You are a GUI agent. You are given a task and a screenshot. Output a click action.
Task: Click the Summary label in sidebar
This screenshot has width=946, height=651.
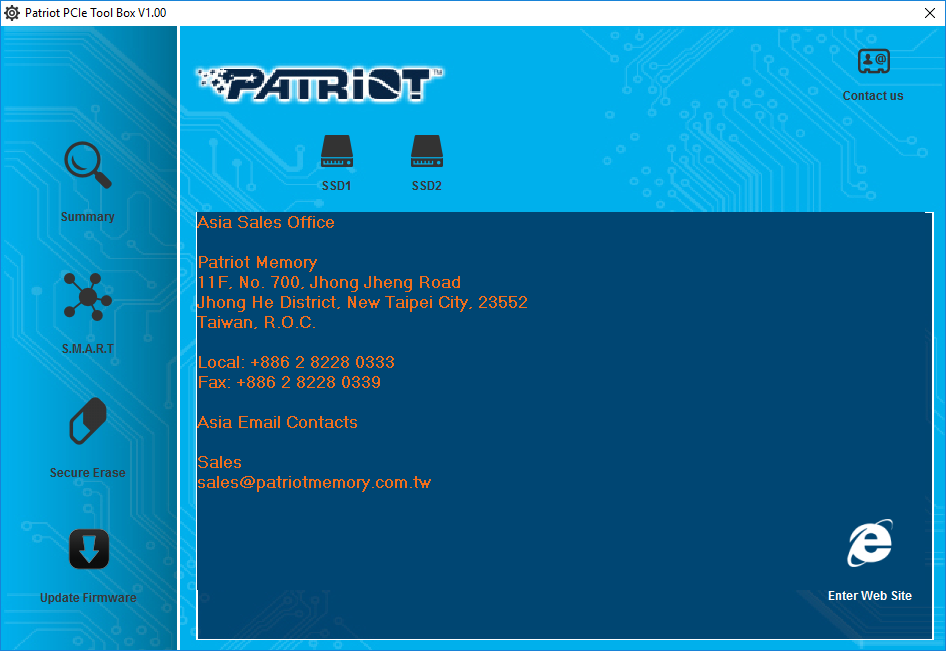tap(87, 217)
